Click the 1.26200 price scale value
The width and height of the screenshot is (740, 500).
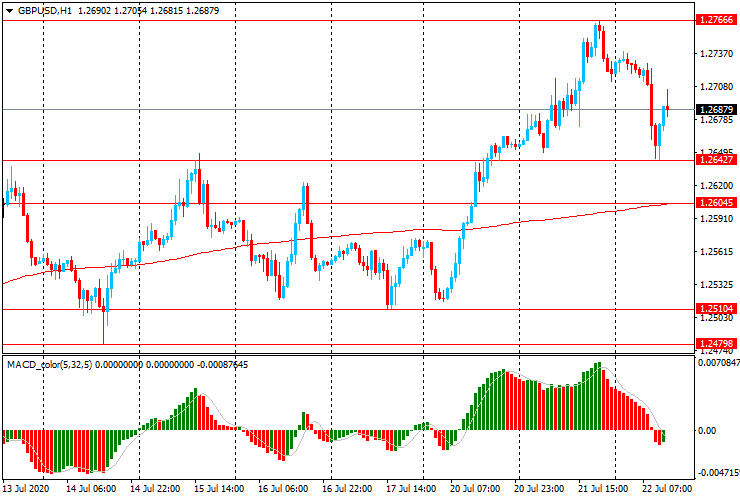(x=717, y=186)
